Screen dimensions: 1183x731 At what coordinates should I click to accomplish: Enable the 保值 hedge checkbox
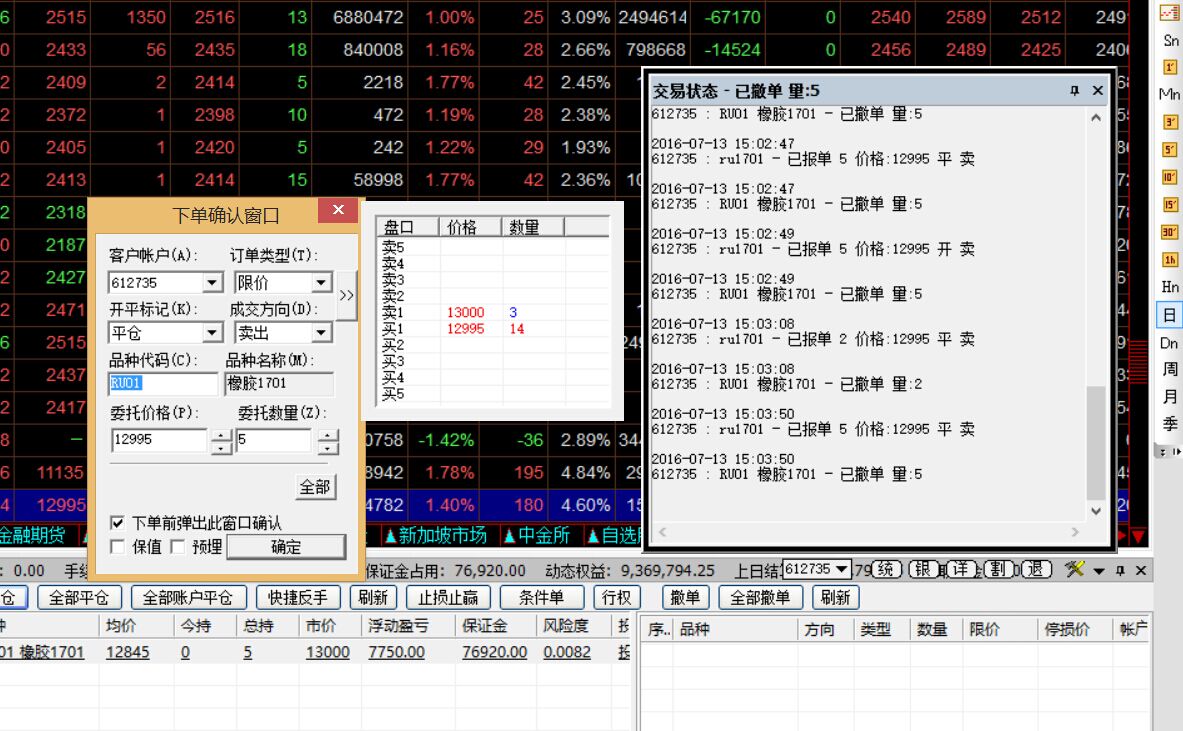tap(118, 547)
